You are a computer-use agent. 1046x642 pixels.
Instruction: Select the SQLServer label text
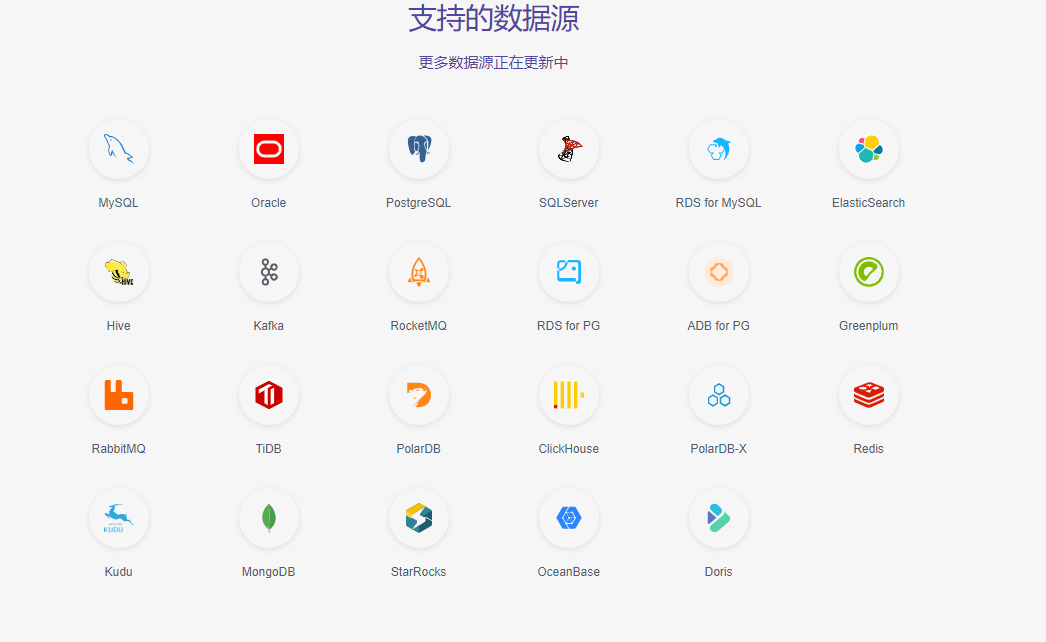(569, 203)
